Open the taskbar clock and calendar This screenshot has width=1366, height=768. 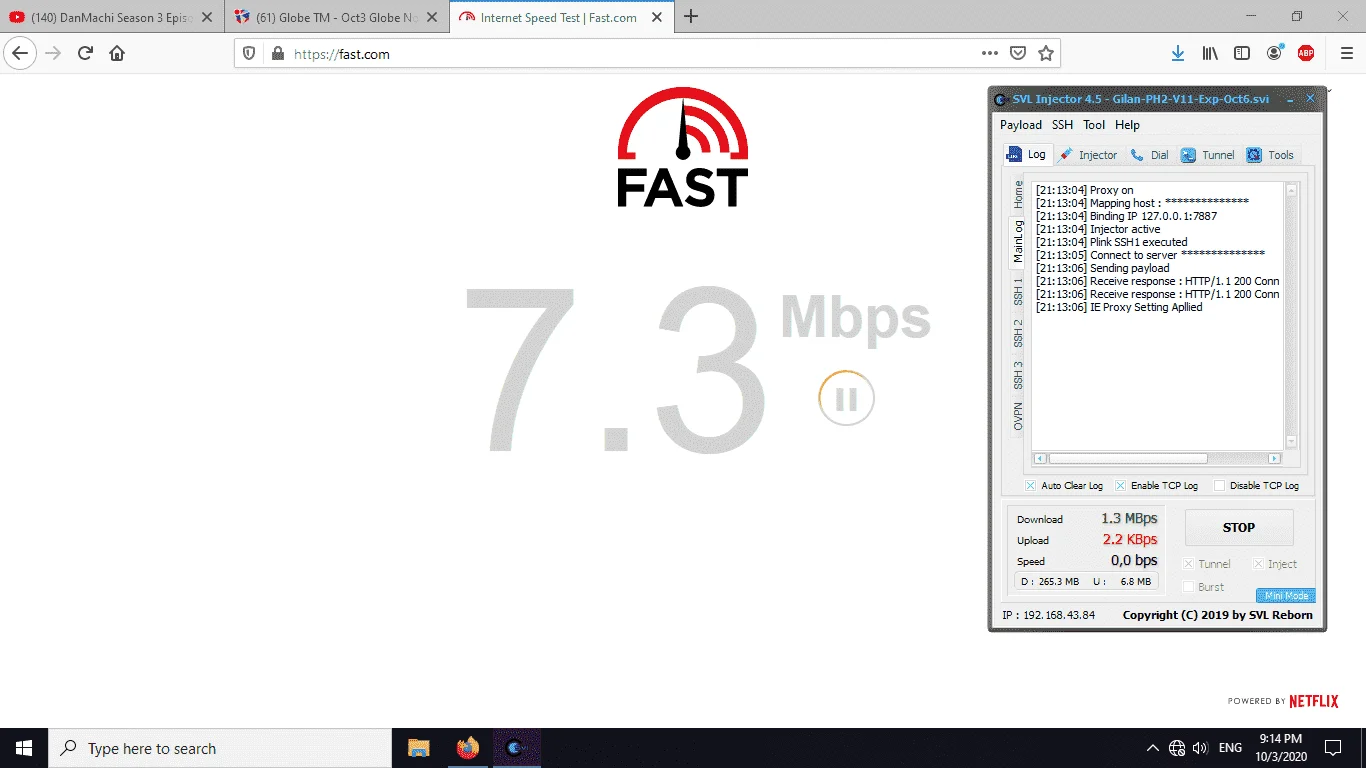[1280, 748]
